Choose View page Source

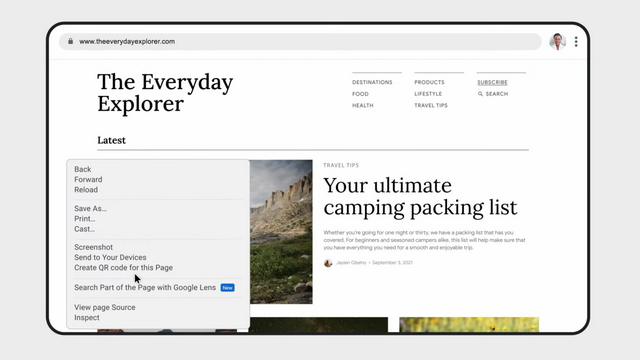tap(104, 307)
